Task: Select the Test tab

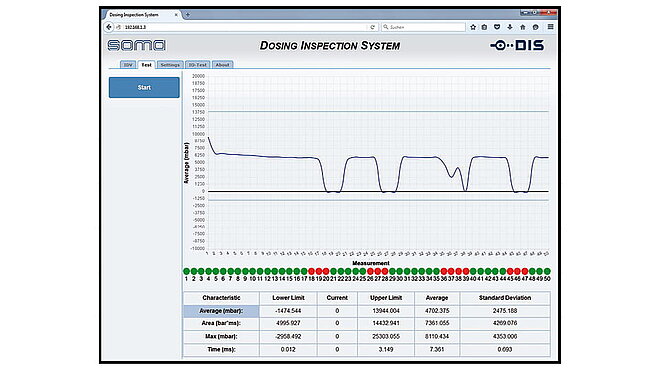Action: [146, 65]
